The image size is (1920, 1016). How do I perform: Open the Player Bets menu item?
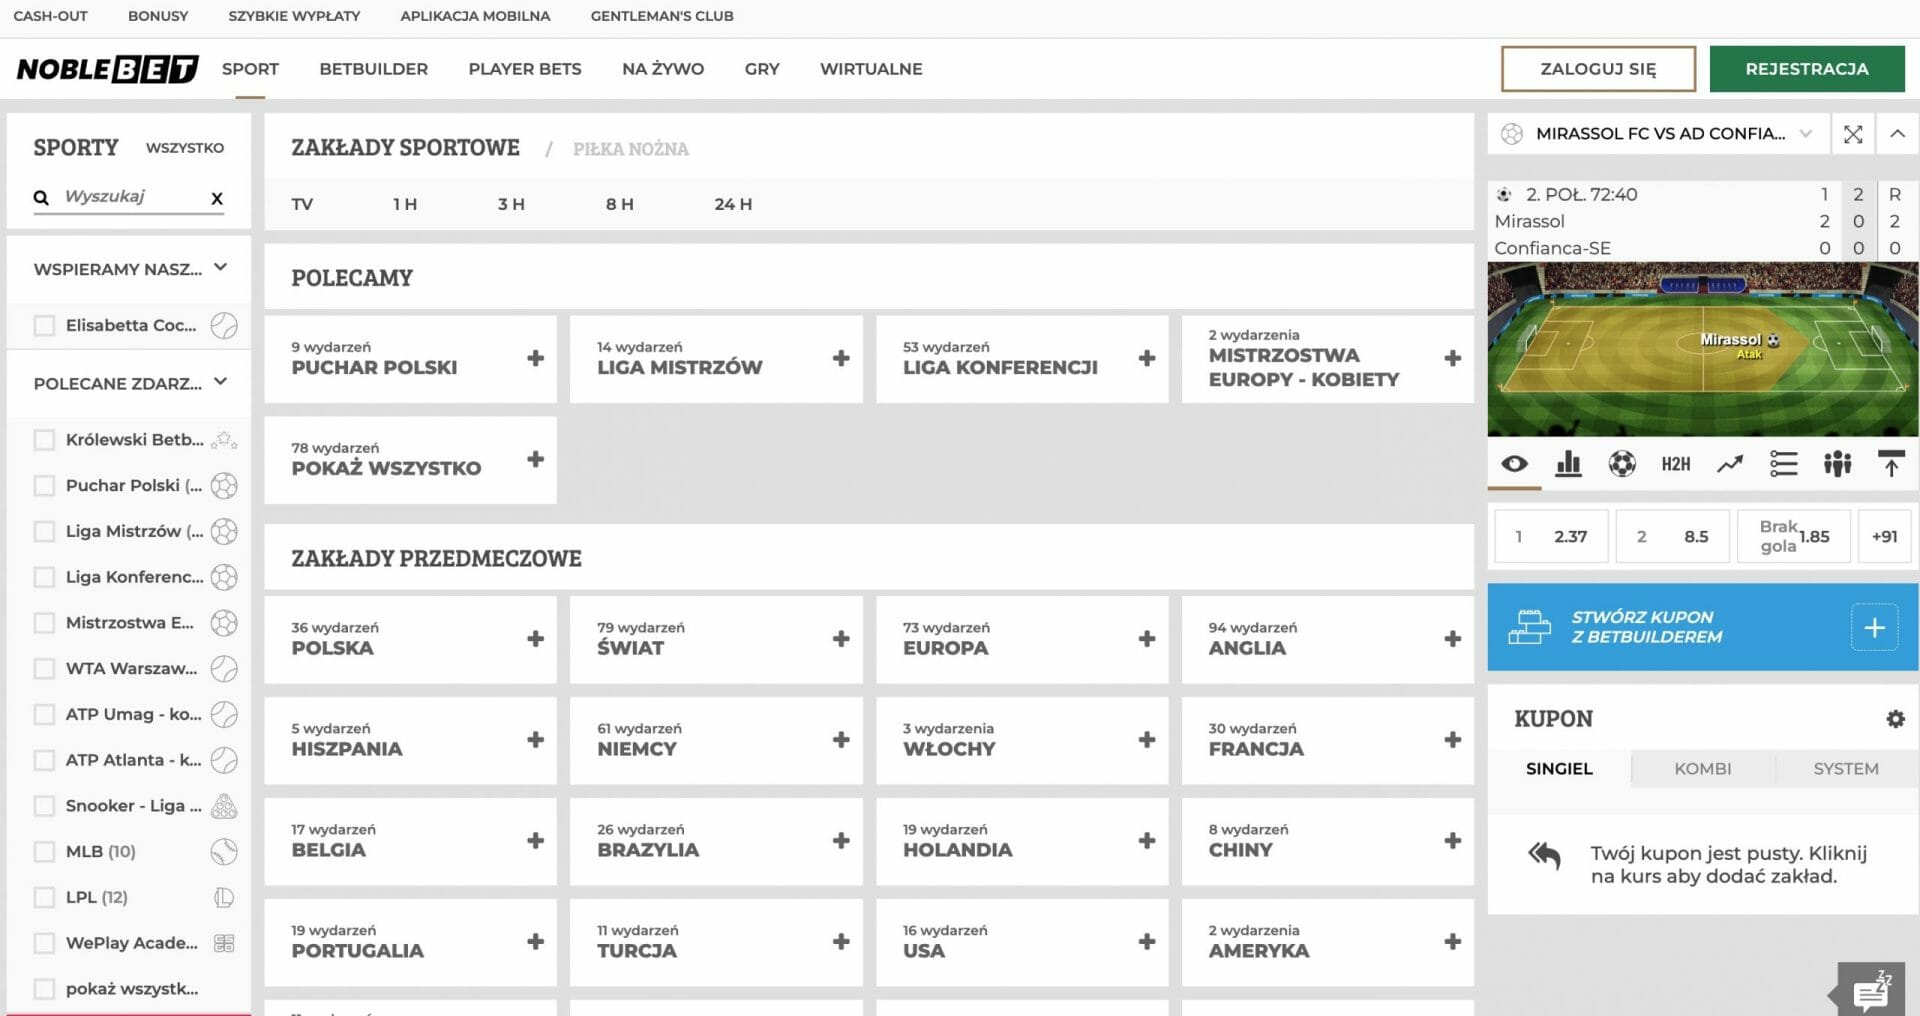click(x=525, y=69)
